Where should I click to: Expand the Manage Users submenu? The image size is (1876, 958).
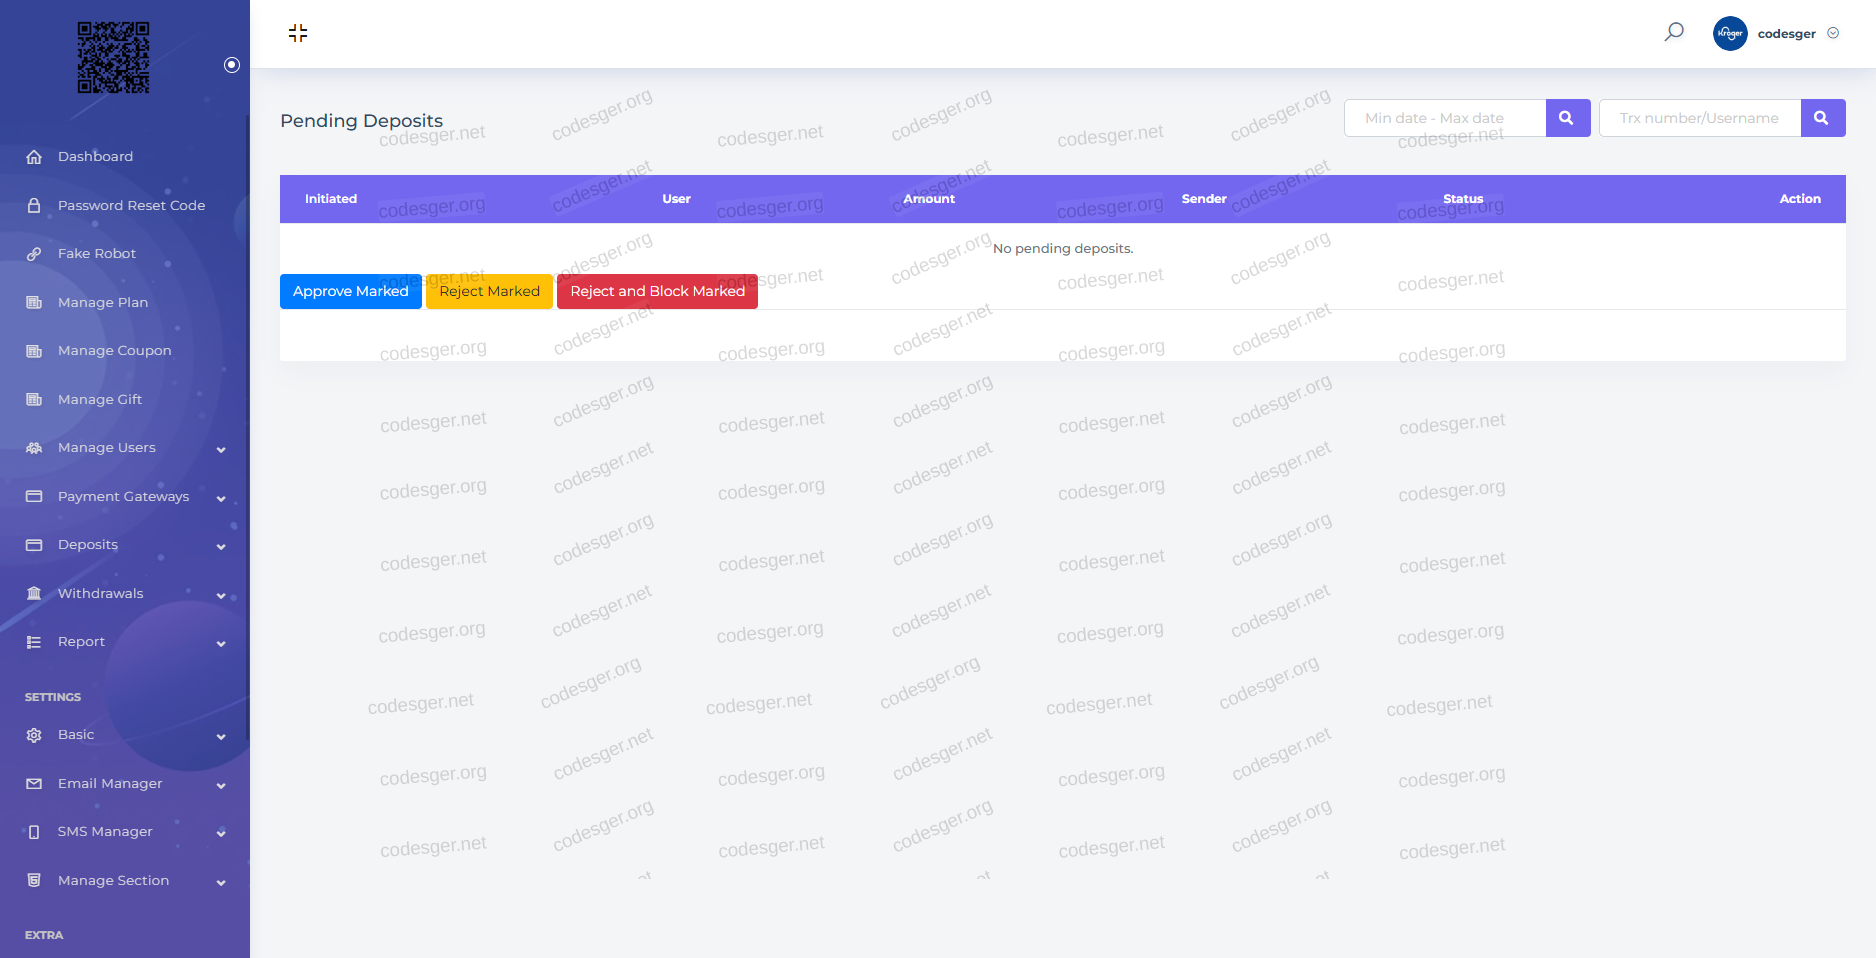click(221, 449)
